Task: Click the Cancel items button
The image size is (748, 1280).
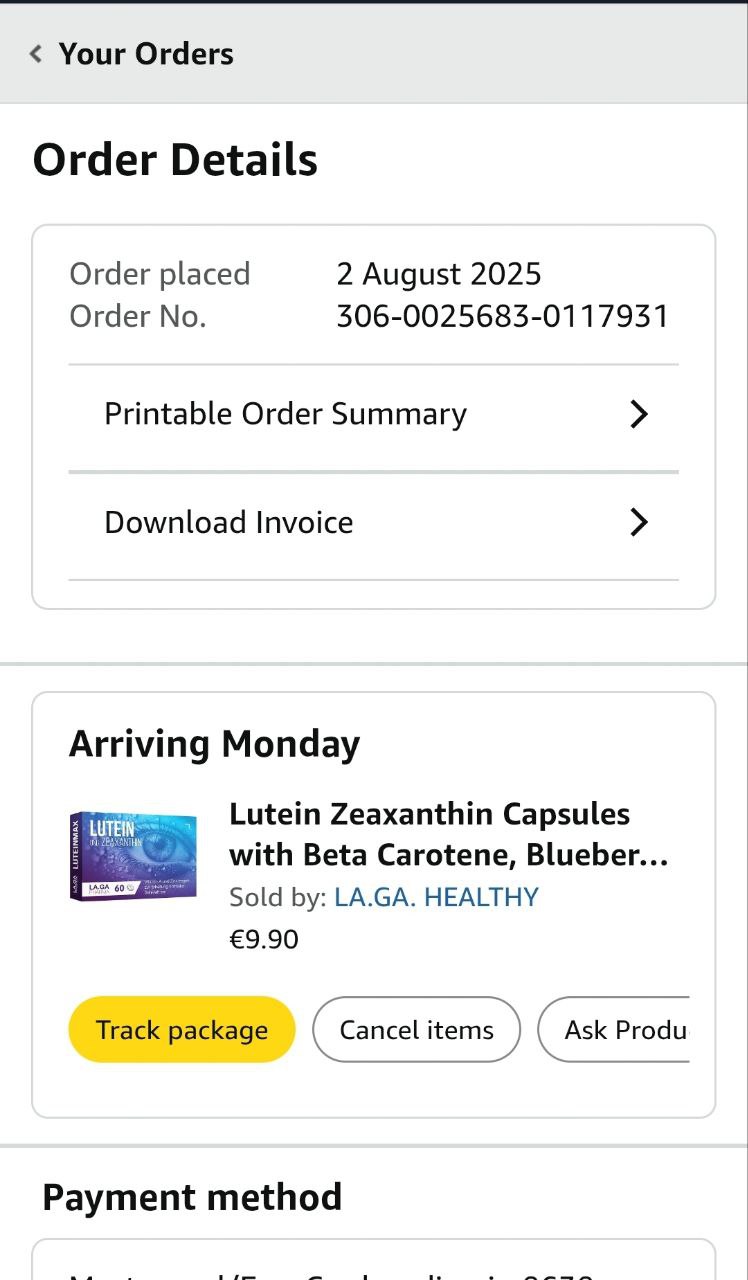Action: click(x=416, y=1030)
